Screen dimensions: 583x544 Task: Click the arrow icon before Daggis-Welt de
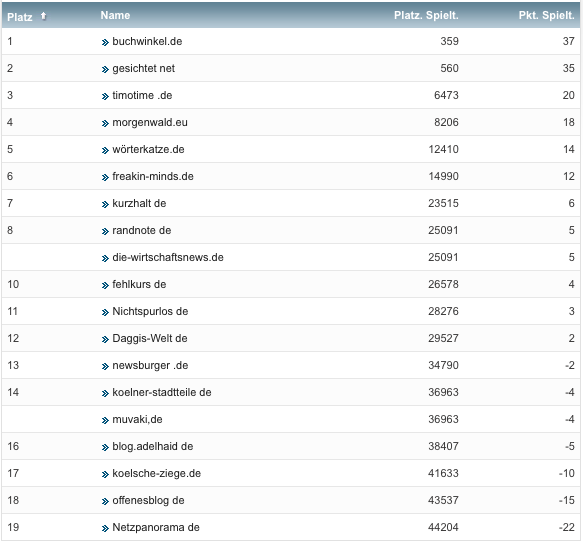point(105,339)
